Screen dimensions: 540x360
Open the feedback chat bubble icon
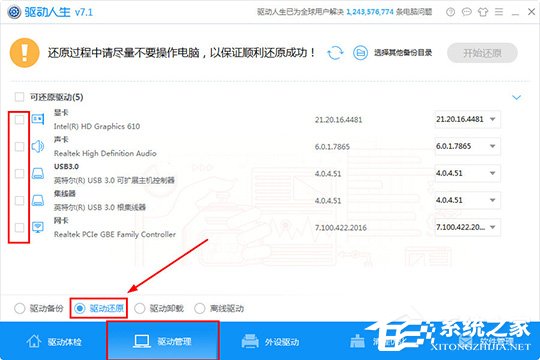[466, 12]
